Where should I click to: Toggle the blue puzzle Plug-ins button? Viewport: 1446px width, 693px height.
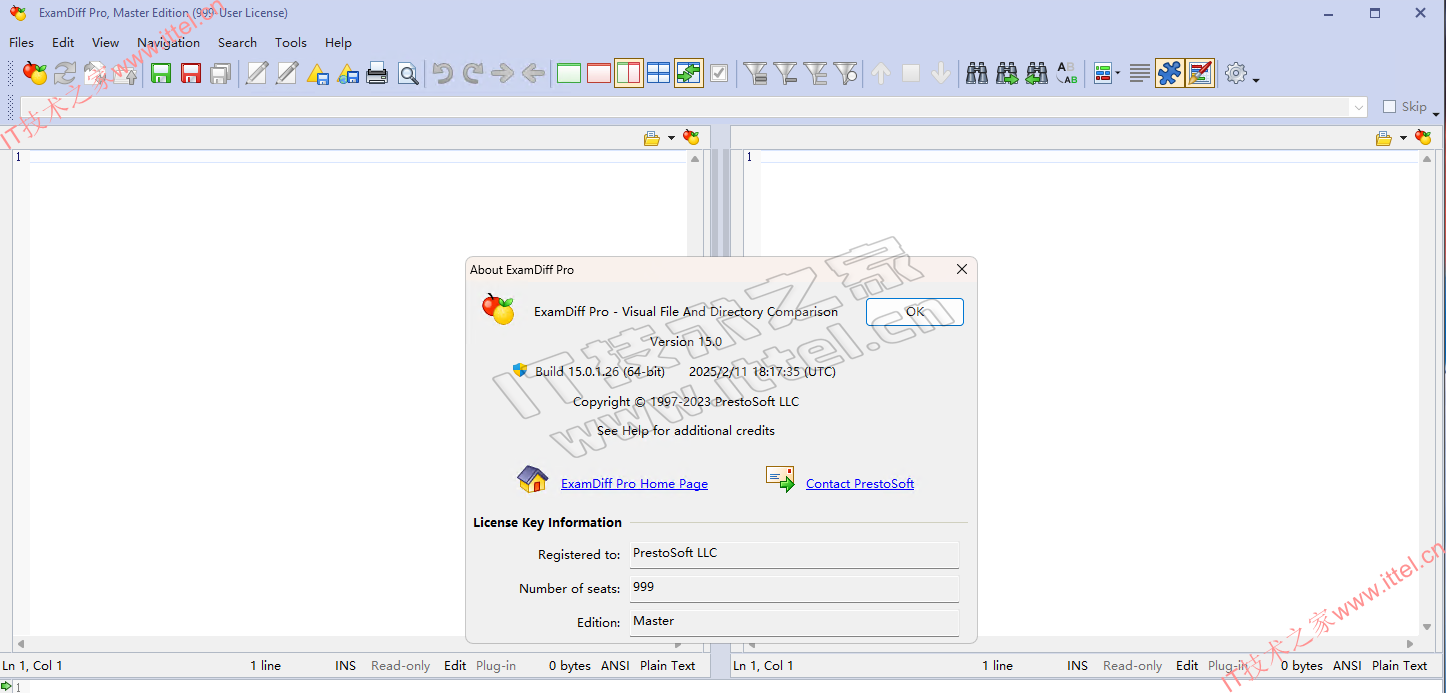click(1170, 73)
